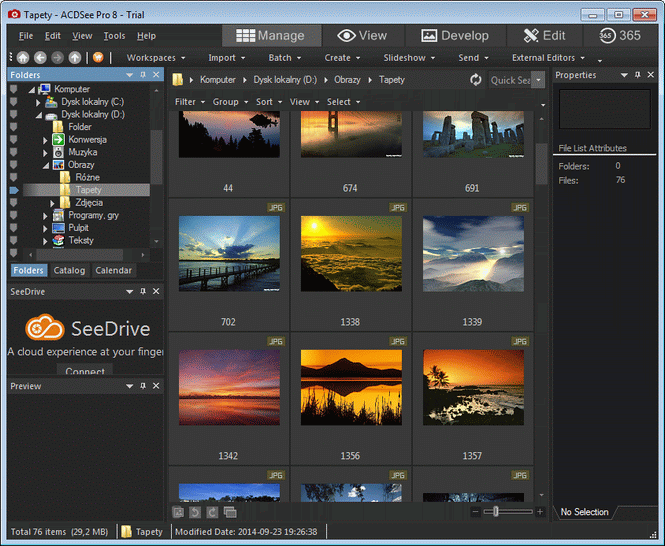Click the folder icon in breadcrumb bar

[178, 79]
